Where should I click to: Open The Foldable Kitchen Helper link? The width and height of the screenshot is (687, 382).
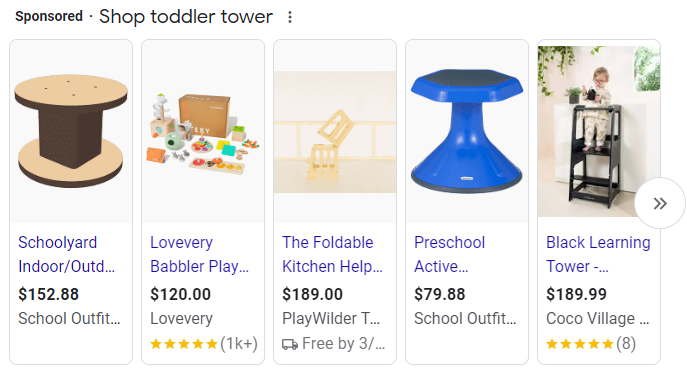point(333,254)
